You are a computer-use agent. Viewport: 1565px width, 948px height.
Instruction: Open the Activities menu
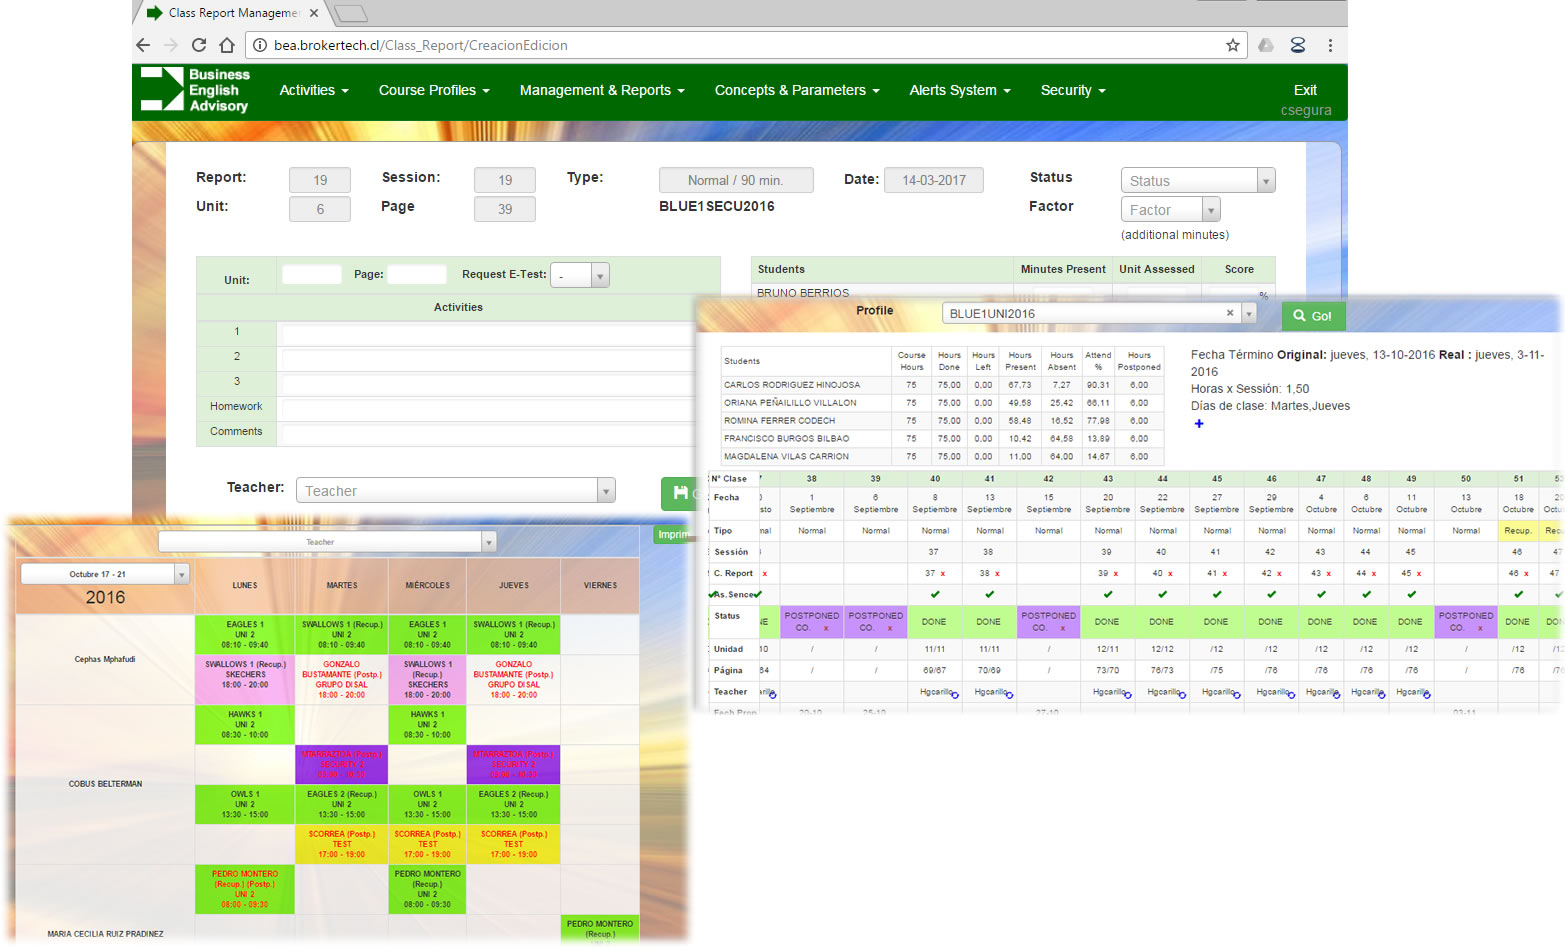click(x=313, y=90)
